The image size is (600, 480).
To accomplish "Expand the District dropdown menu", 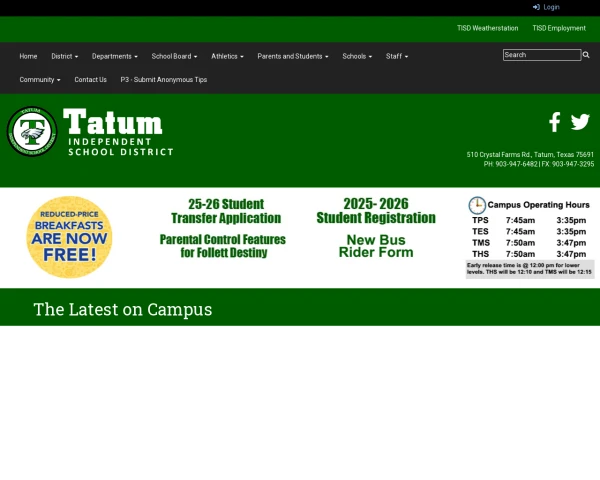I will click(65, 56).
